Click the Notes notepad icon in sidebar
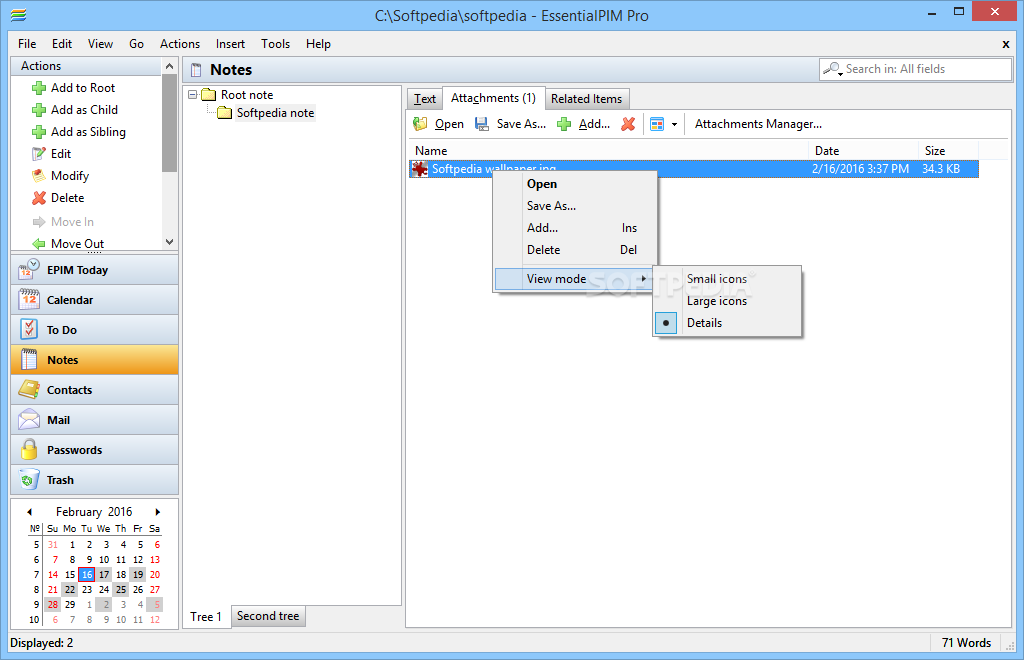Image resolution: width=1024 pixels, height=660 pixels. coord(29,360)
